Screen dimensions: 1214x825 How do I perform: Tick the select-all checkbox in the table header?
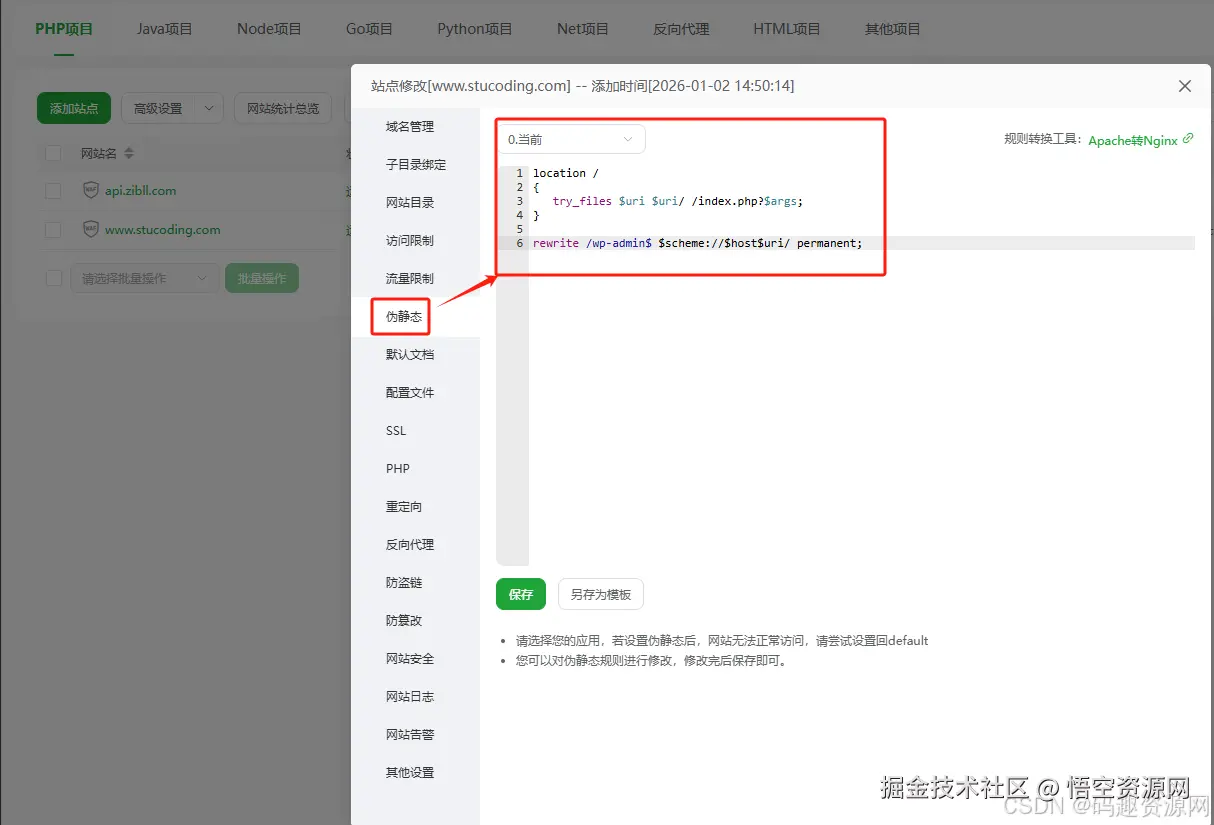click(53, 153)
